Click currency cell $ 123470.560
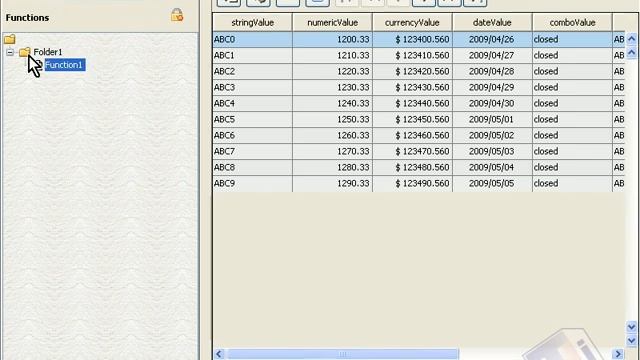The width and height of the screenshot is (640, 360). (412, 151)
